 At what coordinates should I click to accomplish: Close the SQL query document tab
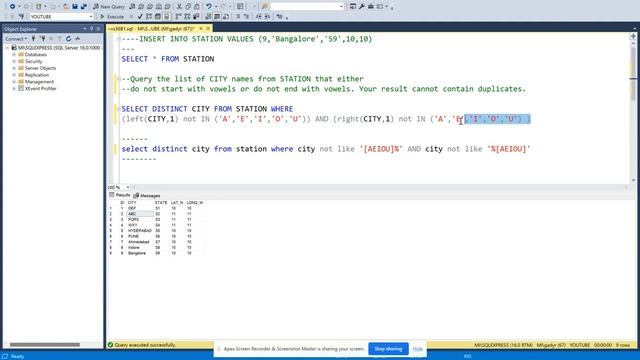coord(208,29)
